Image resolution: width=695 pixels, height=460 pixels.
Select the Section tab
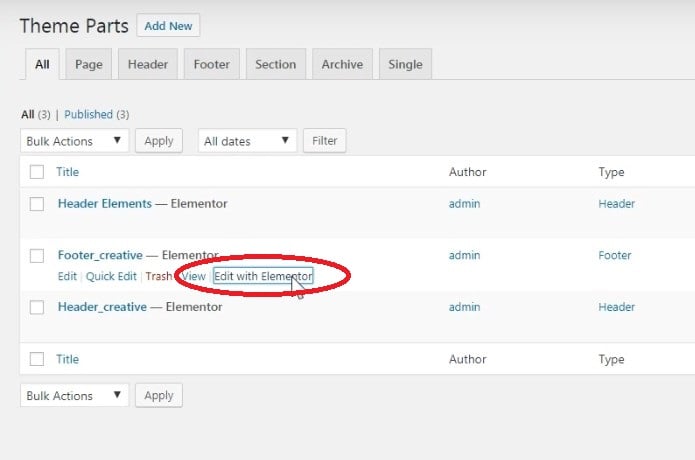pyautogui.click(x=275, y=64)
